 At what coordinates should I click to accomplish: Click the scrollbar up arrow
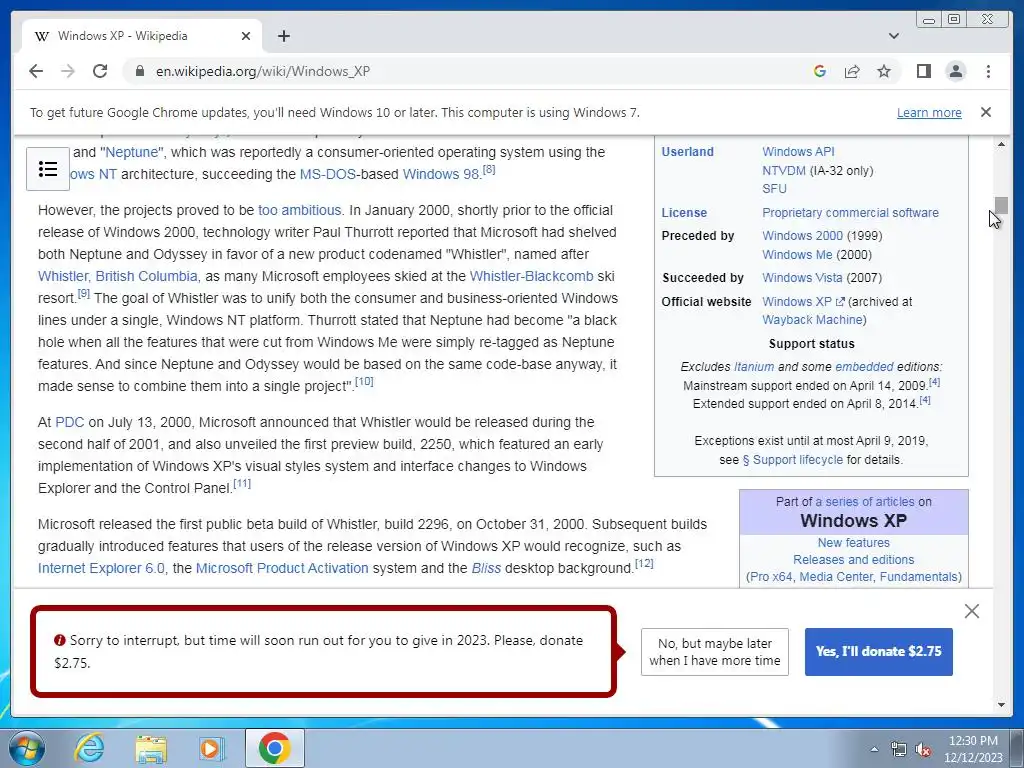point(1001,144)
